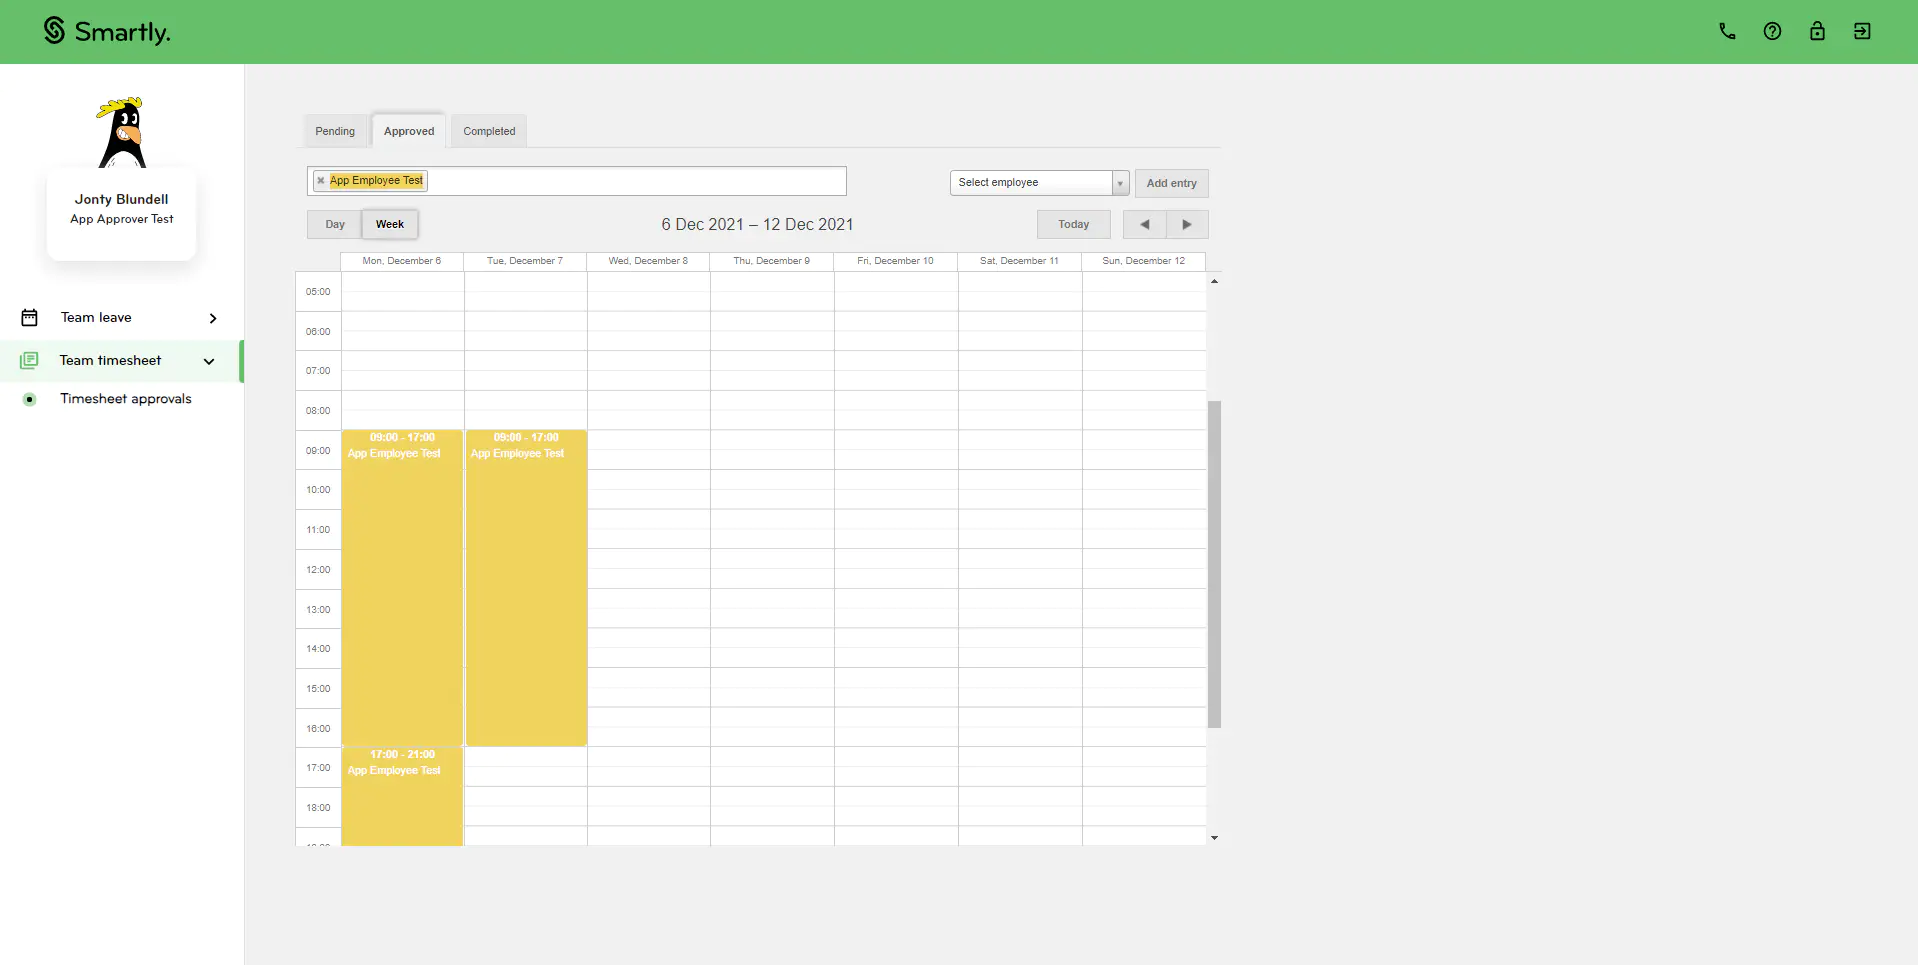Select the Team leave calendar icon

click(x=30, y=317)
